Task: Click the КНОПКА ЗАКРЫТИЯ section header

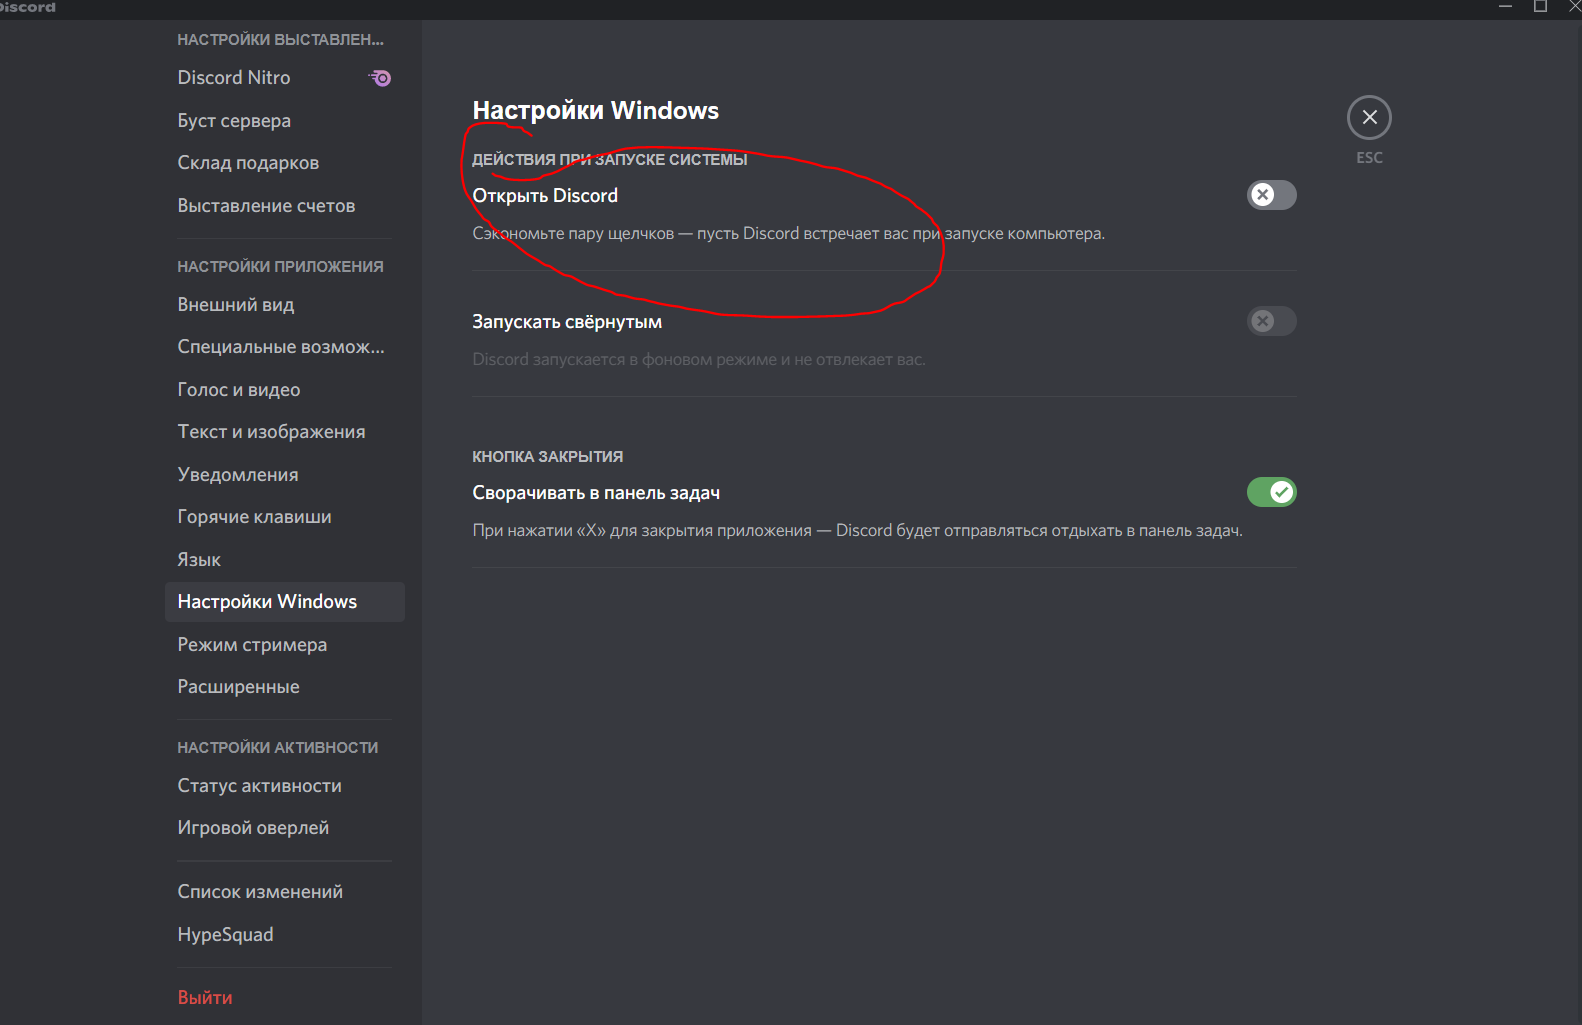Action: click(x=548, y=457)
